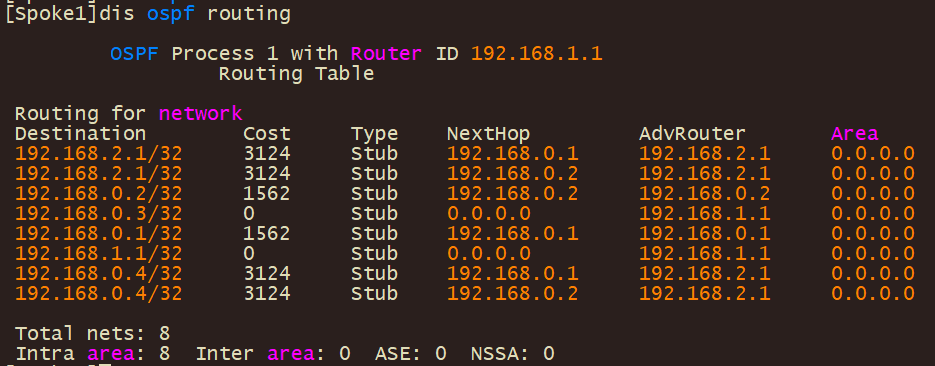Image resolution: width=935 pixels, height=366 pixels.
Task: Click the Cost column header
Action: [x=267, y=133]
